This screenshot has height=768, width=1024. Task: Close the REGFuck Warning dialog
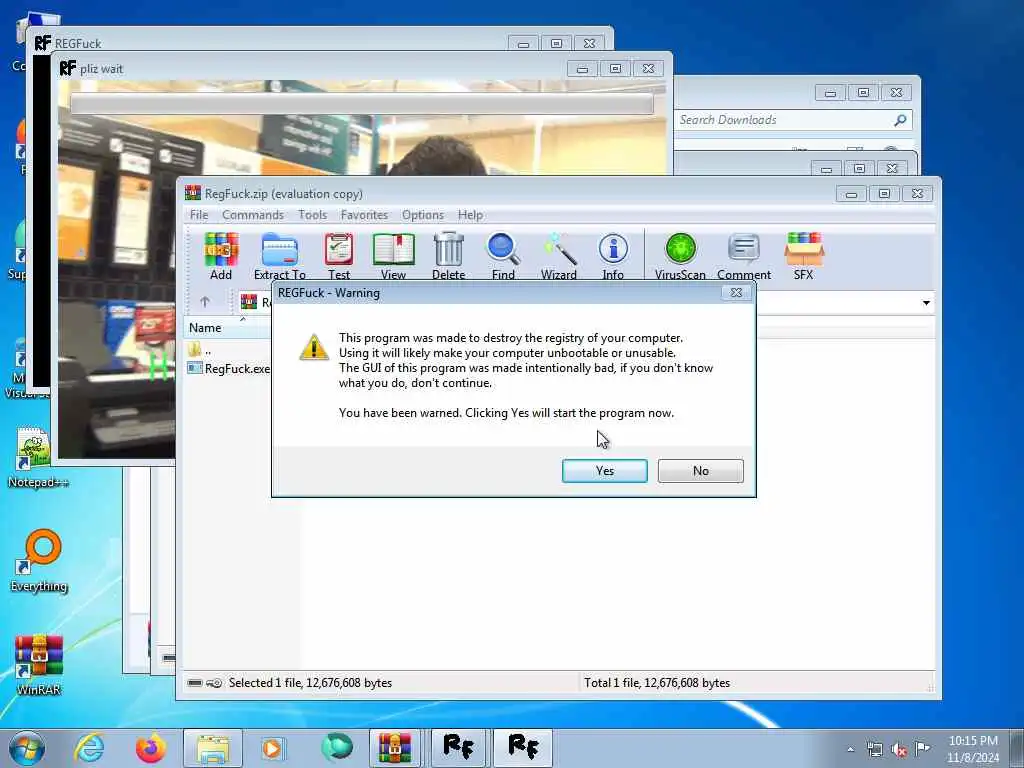point(736,293)
